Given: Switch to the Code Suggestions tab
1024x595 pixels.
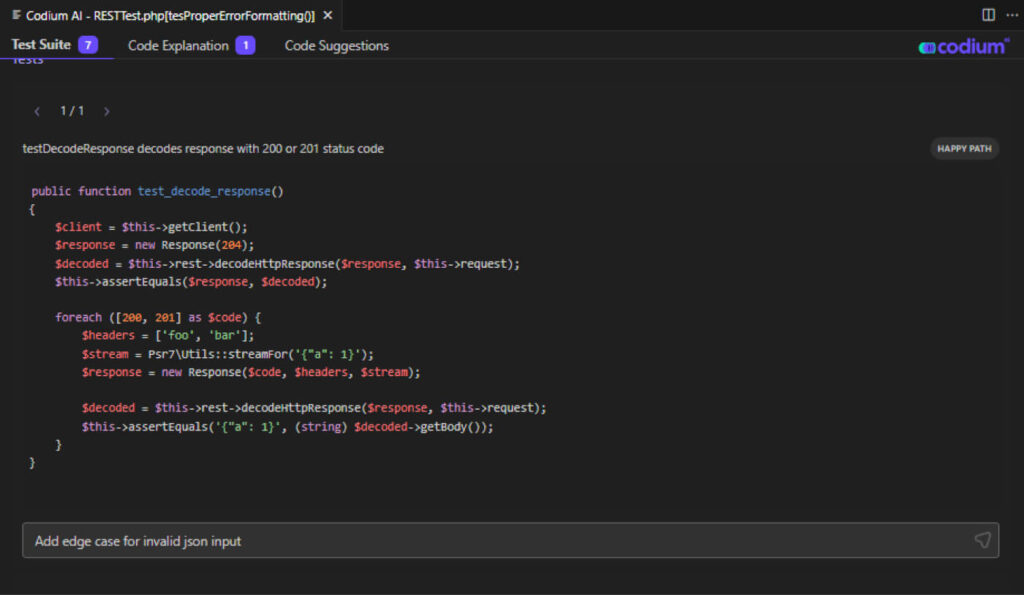Looking at the screenshot, I should [336, 45].
